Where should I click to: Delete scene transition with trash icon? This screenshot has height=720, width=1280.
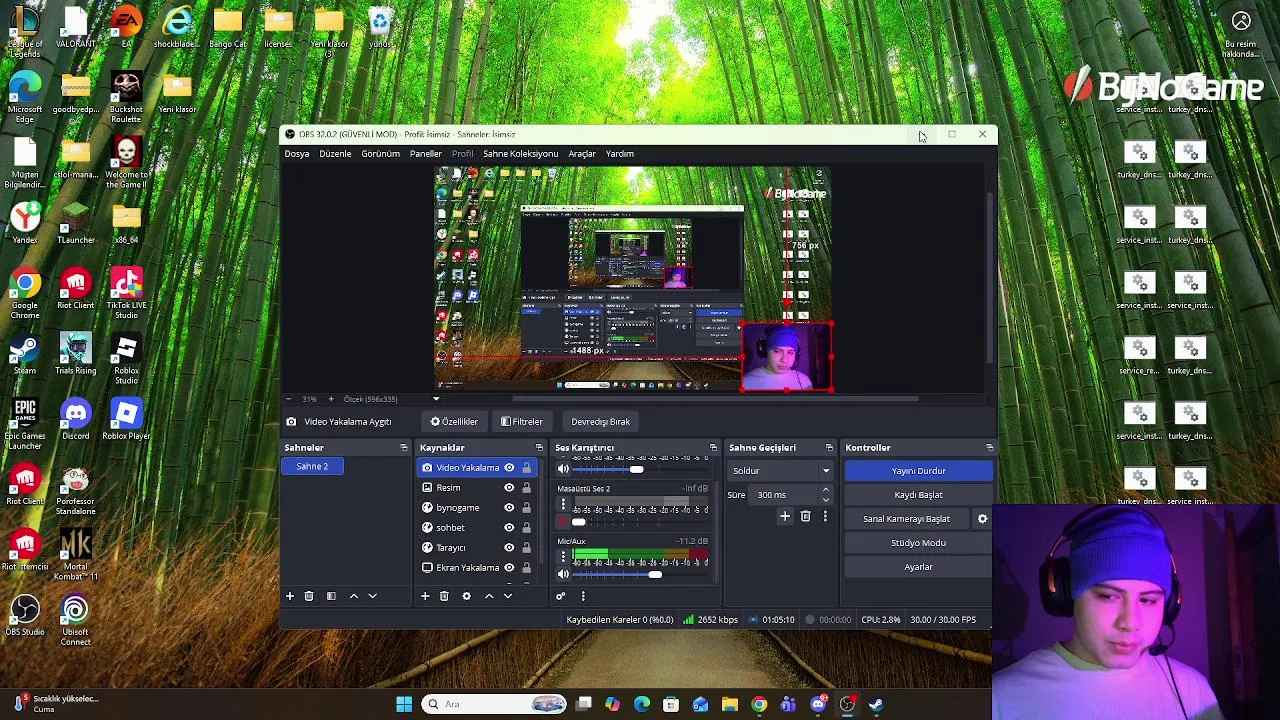pyautogui.click(x=805, y=516)
